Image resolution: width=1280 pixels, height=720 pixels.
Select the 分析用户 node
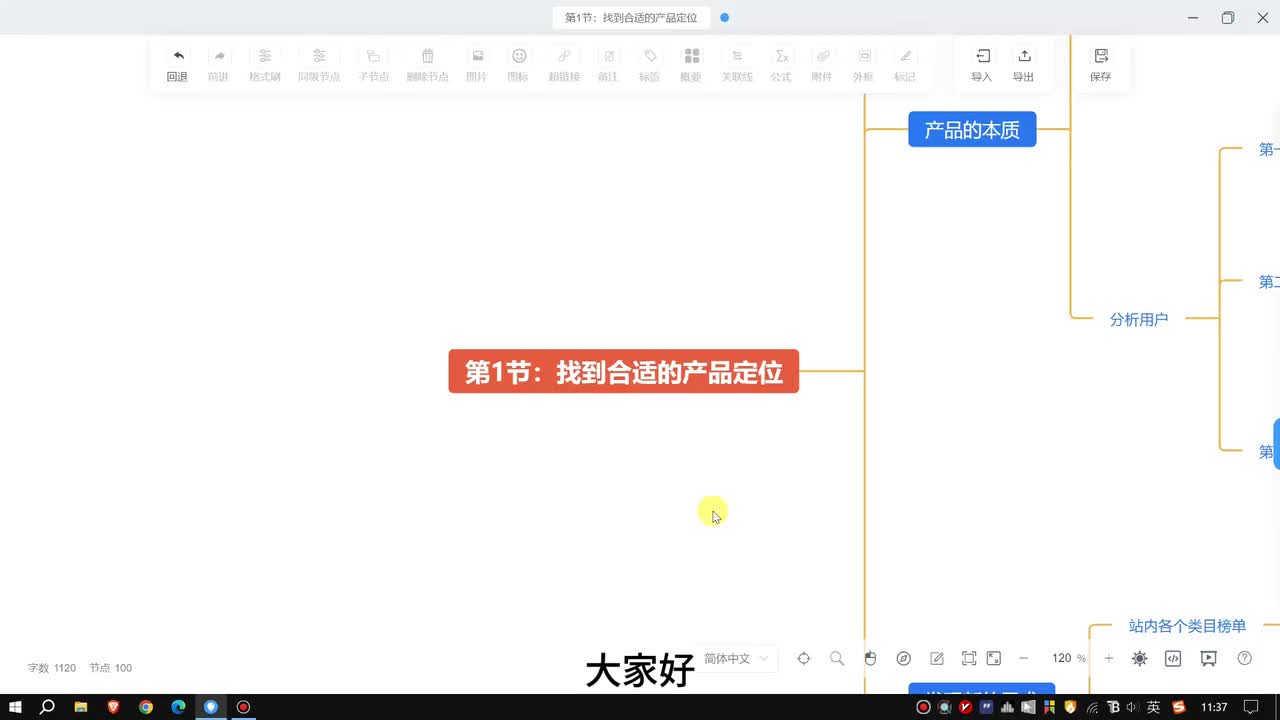point(1139,319)
